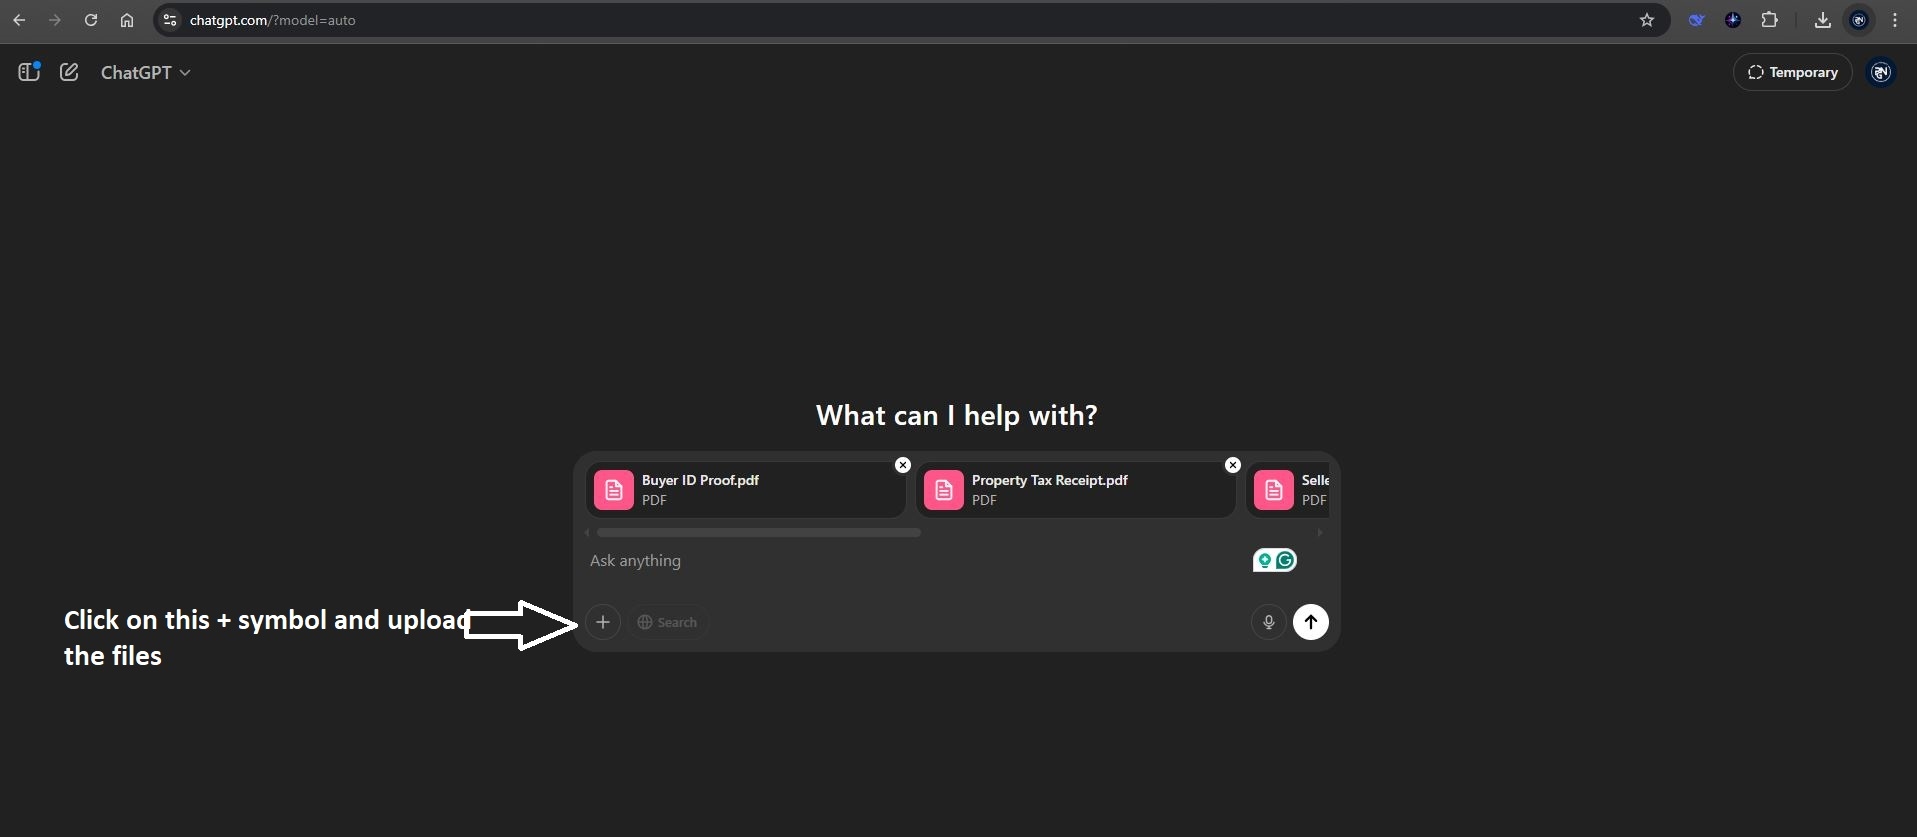
Task: Expand the ChatGPT model dropdown
Action: pyautogui.click(x=145, y=72)
